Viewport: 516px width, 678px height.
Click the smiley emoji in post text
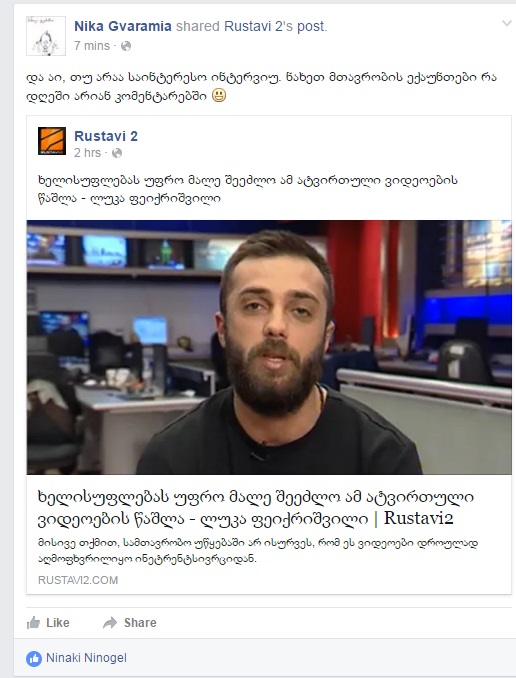(219, 95)
